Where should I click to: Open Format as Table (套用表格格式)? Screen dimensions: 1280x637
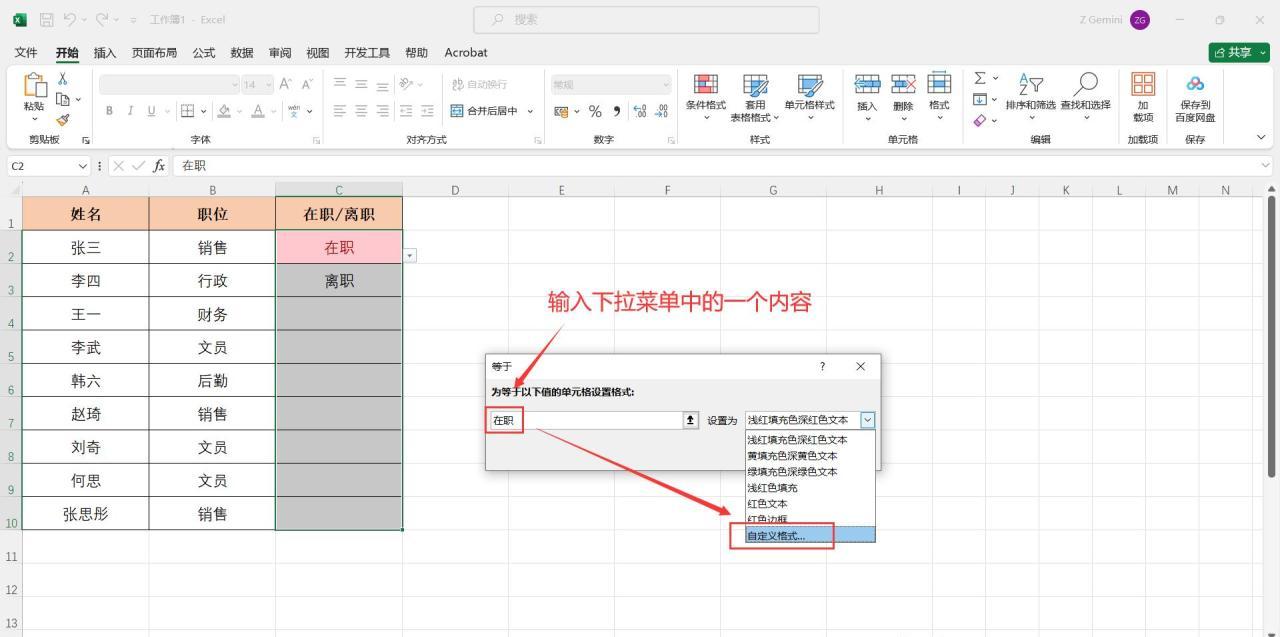tap(756, 97)
